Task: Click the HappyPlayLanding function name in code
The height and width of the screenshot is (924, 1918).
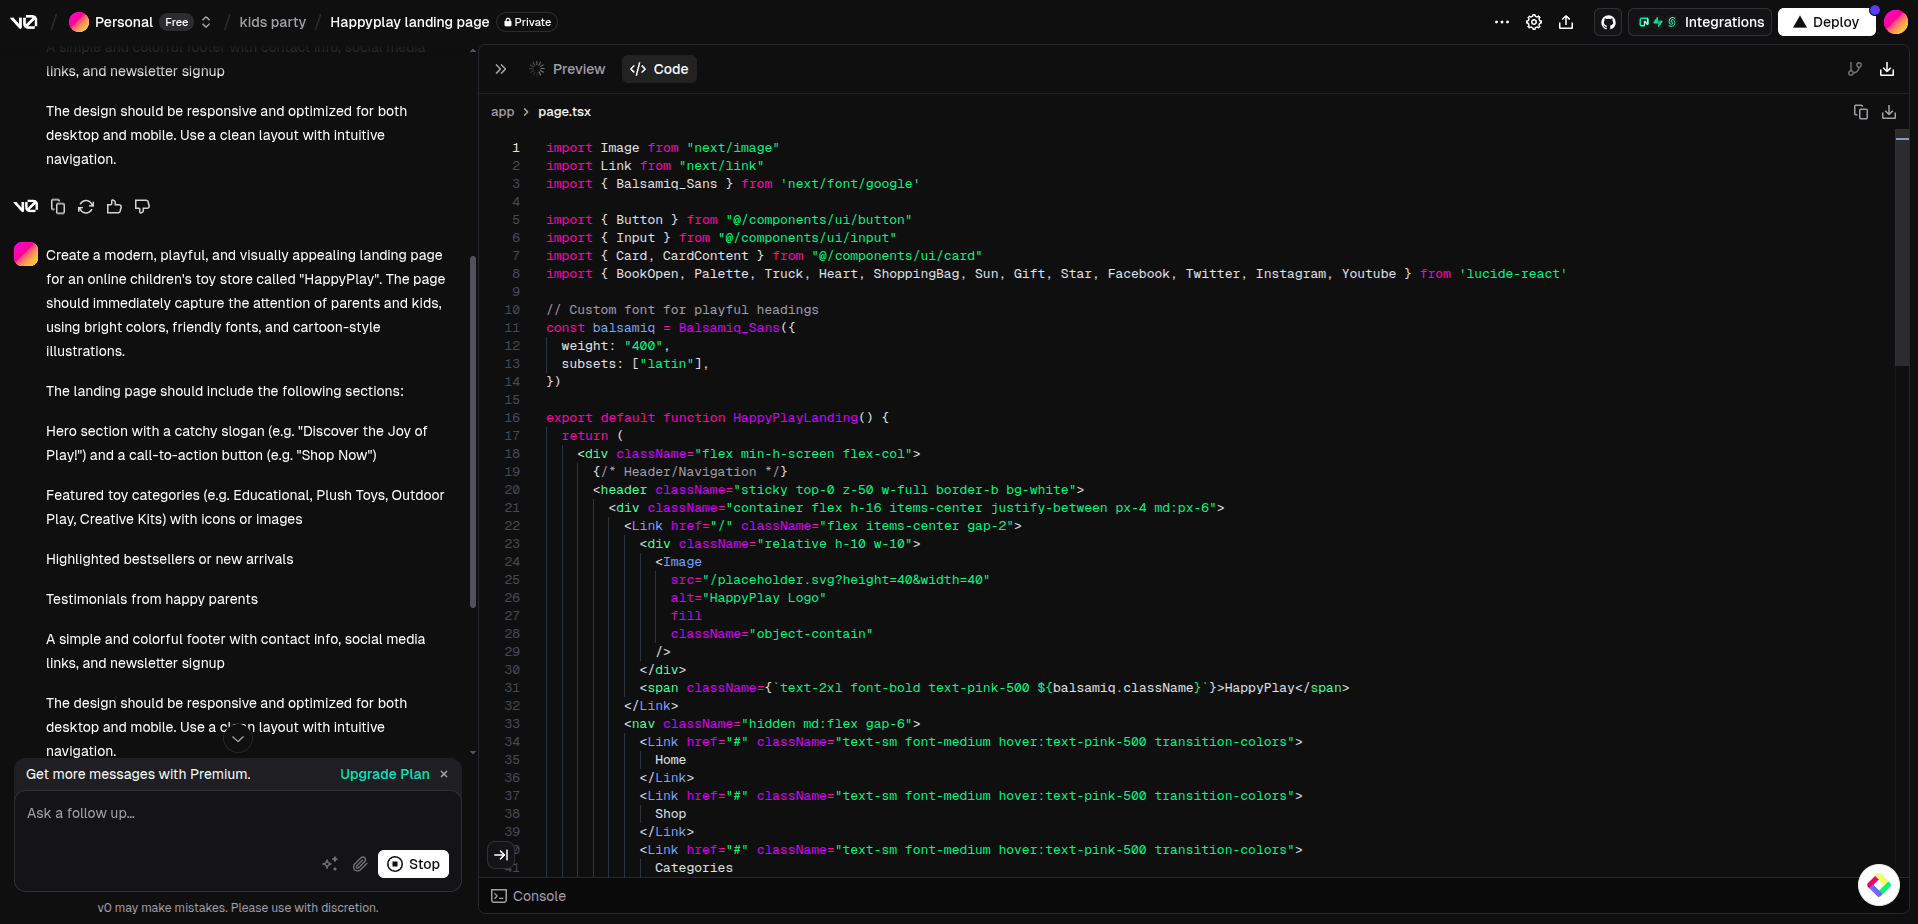Action: pos(795,418)
